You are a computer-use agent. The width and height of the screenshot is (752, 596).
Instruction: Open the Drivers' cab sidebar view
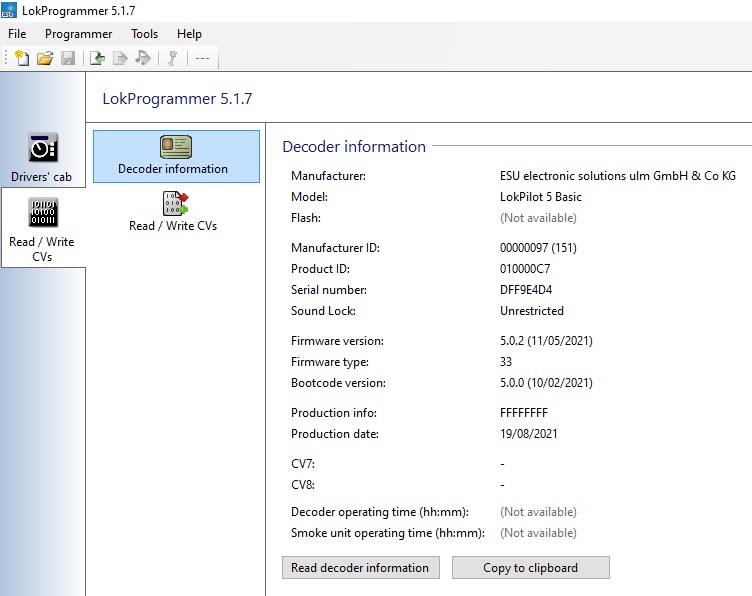click(42, 157)
